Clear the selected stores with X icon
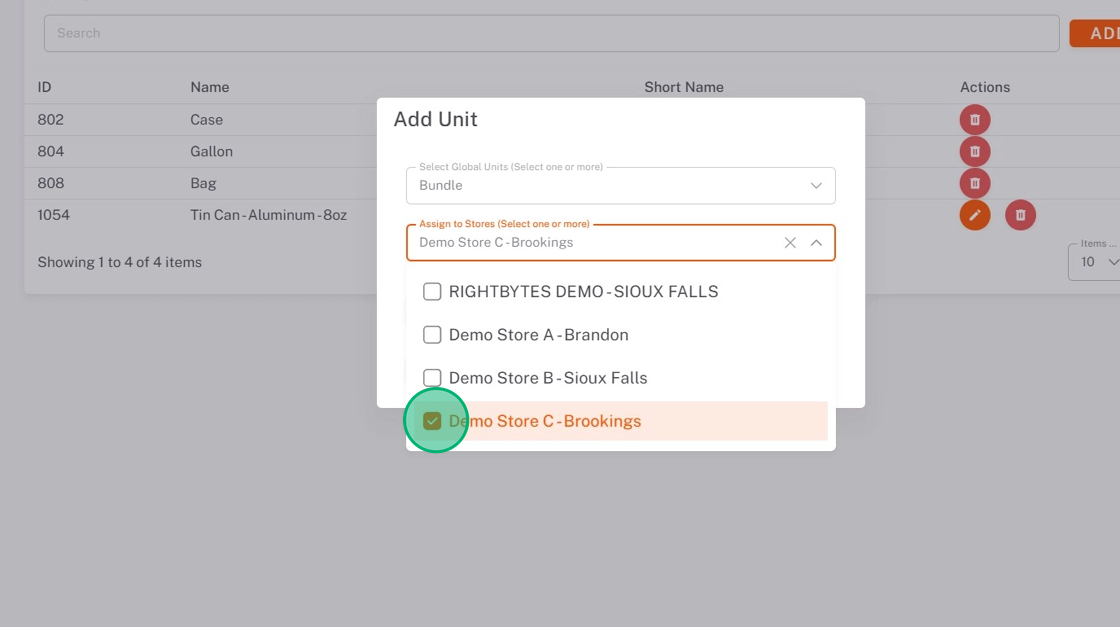Screen dimensions: 1120x627 coord(790,243)
